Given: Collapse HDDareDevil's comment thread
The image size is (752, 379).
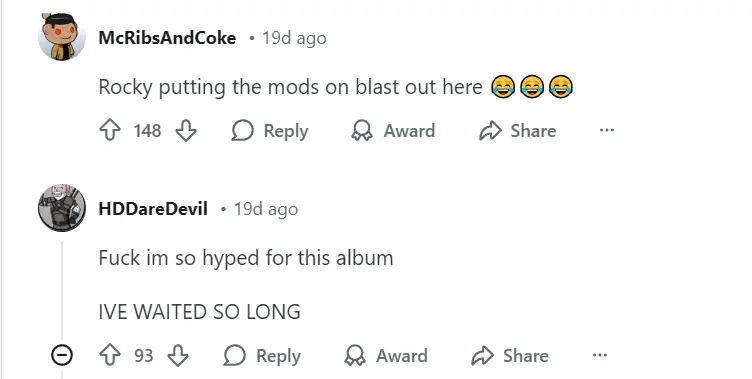Looking at the screenshot, I should (x=62, y=355).
